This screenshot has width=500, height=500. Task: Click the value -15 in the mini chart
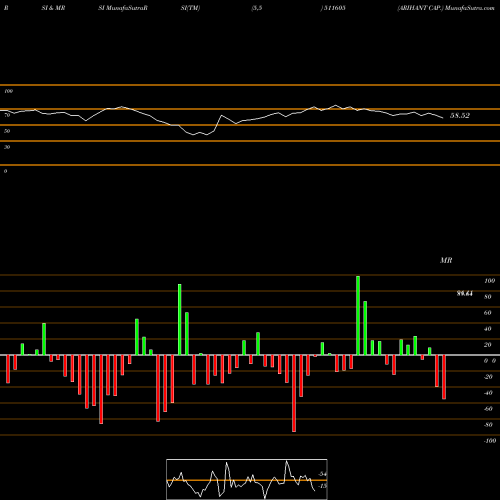pos(322,486)
